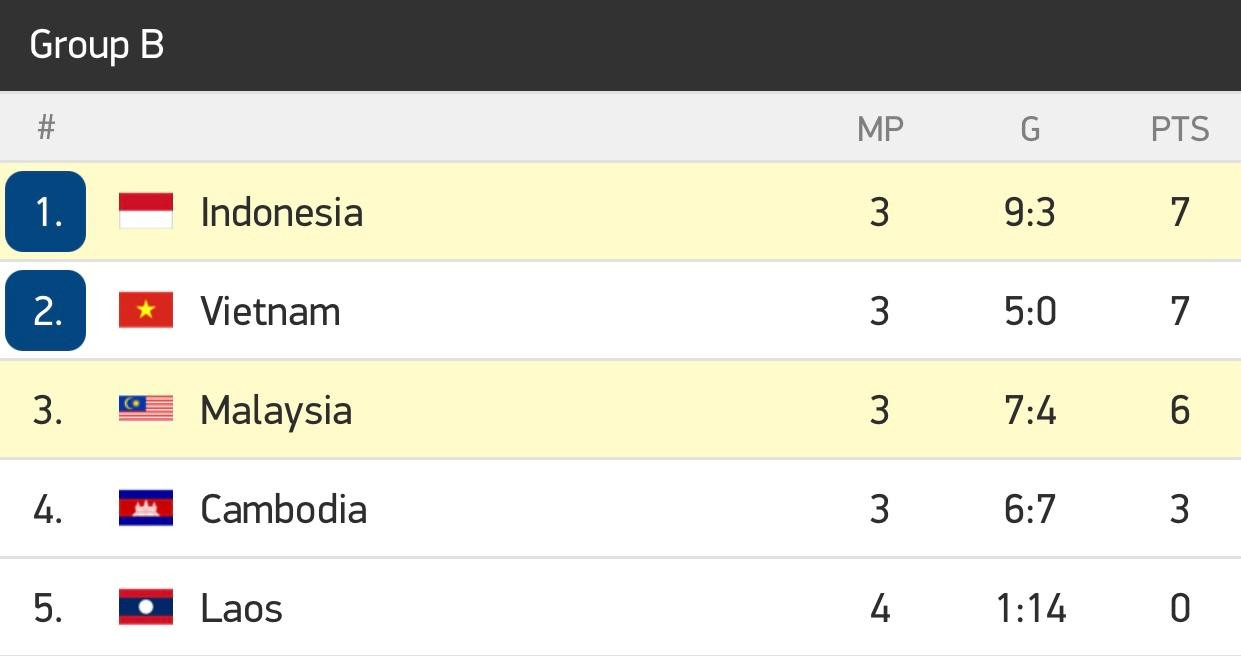1241x656 pixels.
Task: Click the G goals column header
Action: coord(1030,129)
